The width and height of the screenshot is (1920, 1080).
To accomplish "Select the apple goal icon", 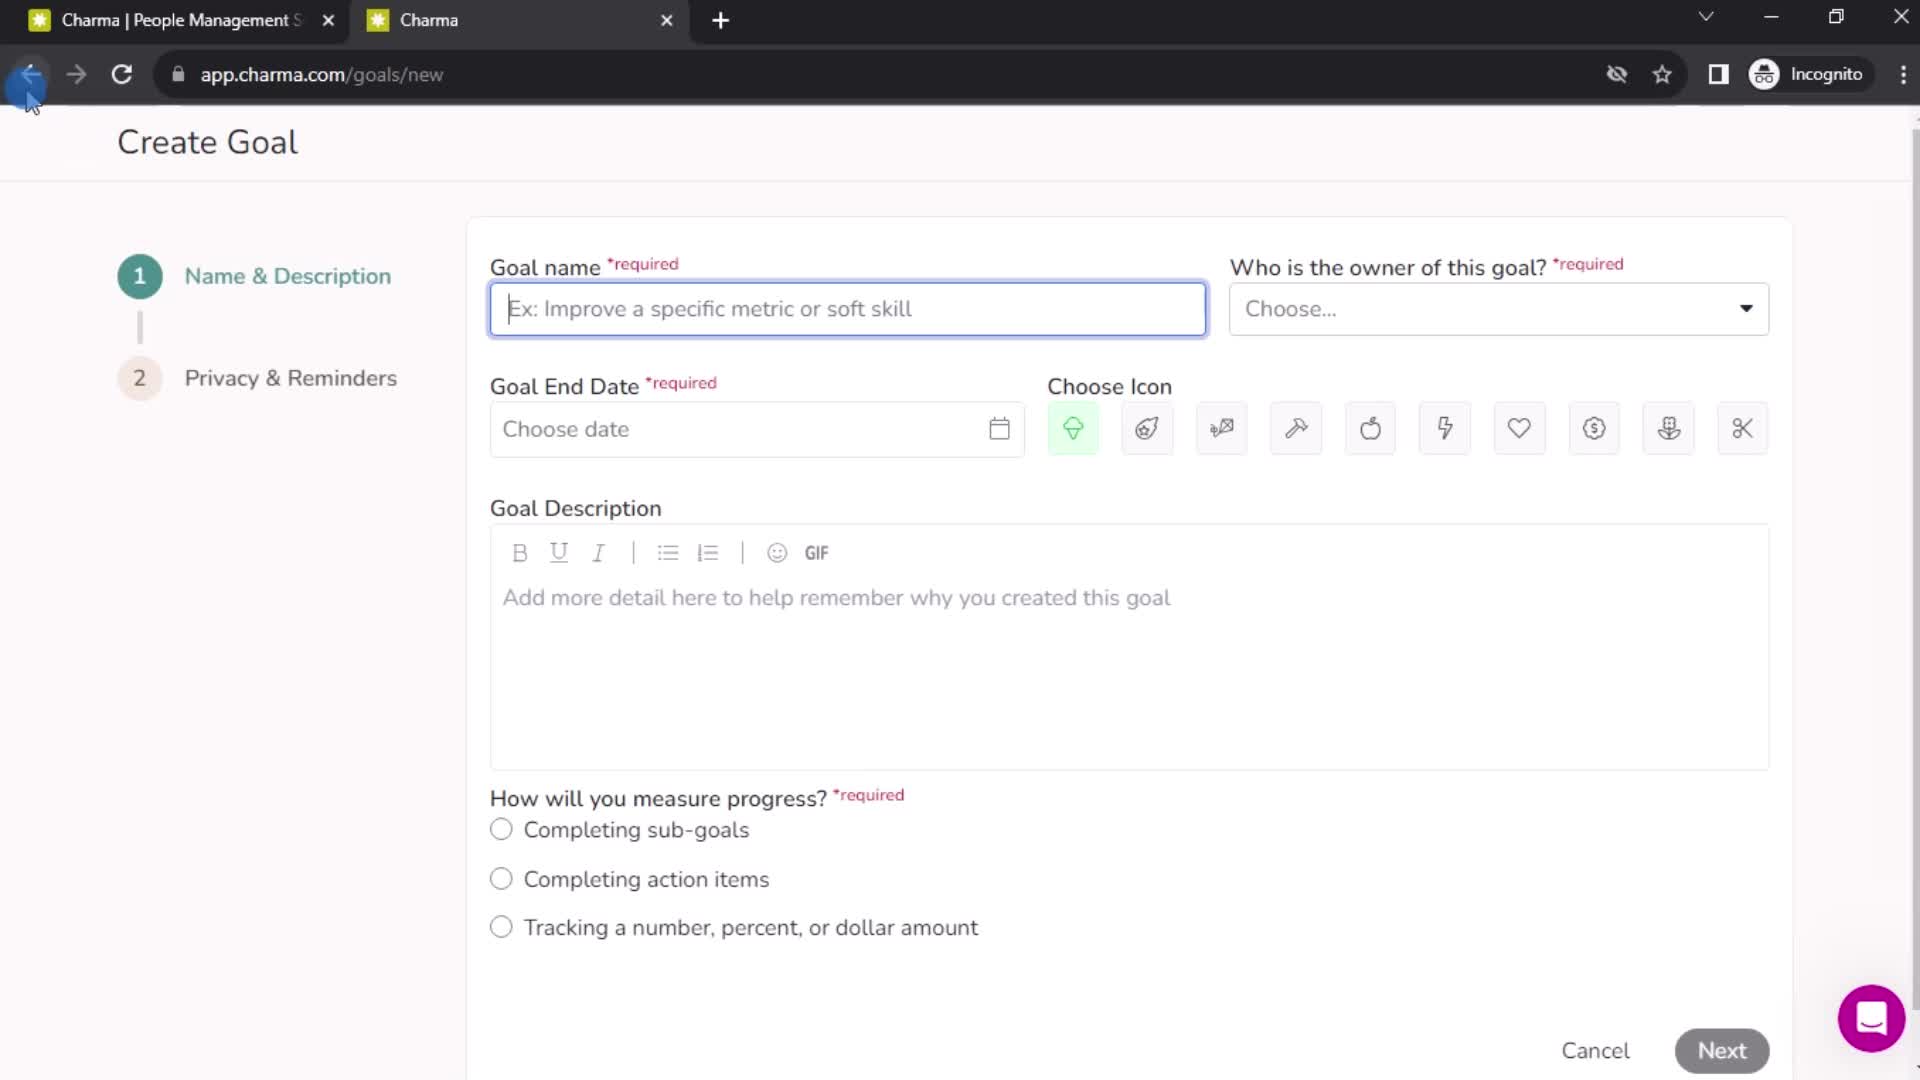I will coord(1370,429).
